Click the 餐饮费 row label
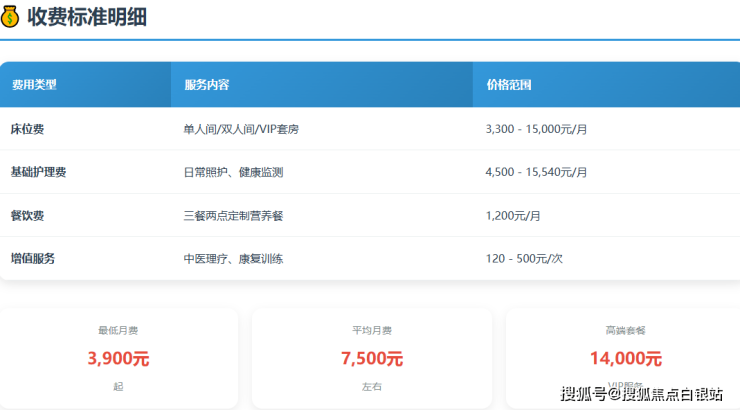The image size is (740, 410). pyautogui.click(x=27, y=215)
